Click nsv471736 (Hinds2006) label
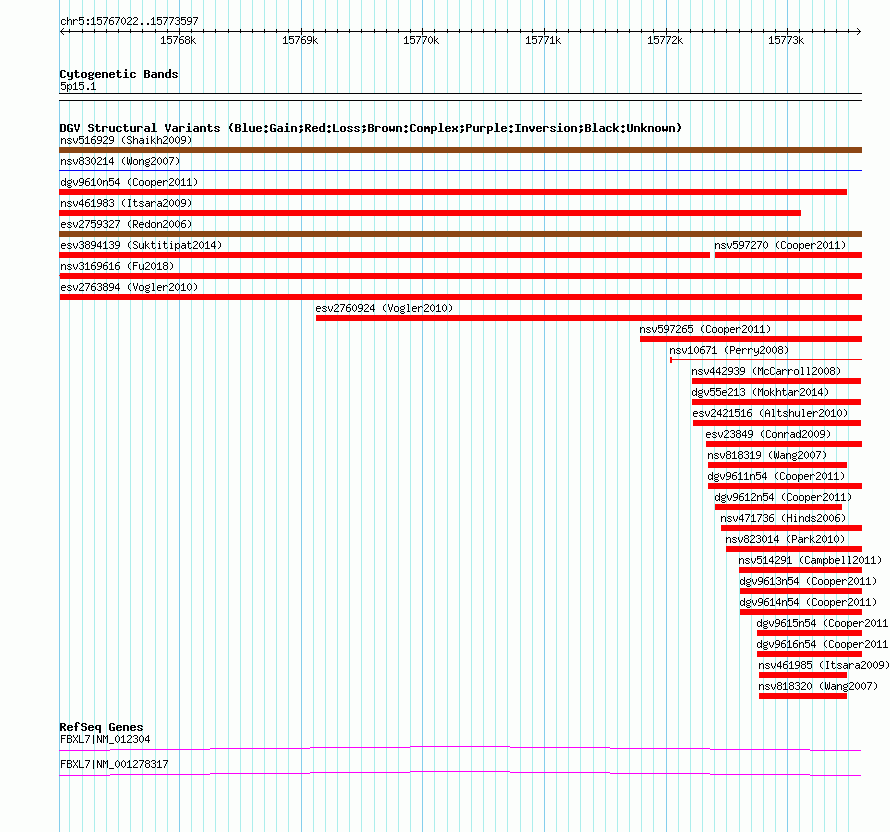Viewport: 890px width, 832px height. tap(783, 518)
